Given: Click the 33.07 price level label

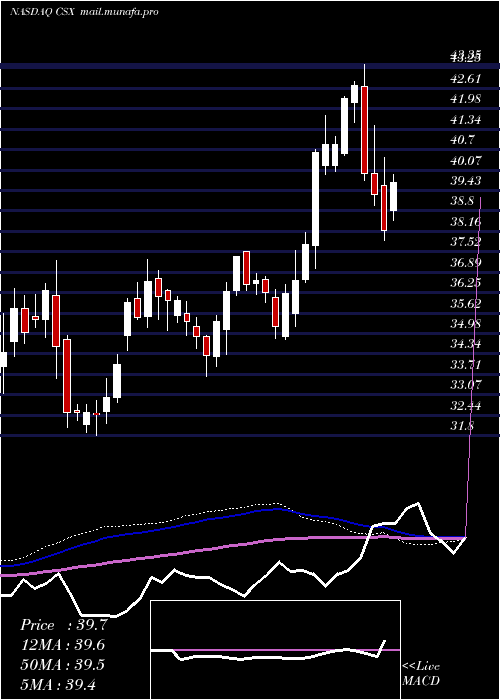Looking at the screenshot, I should (466, 384).
